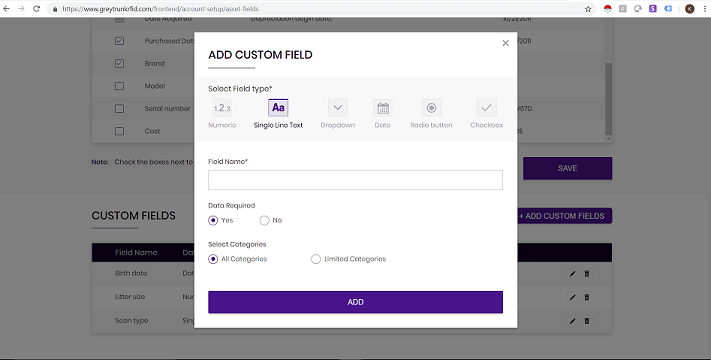Image resolution: width=711 pixels, height=360 pixels.
Task: Close the Add Custom Field dialog
Action: (x=506, y=43)
